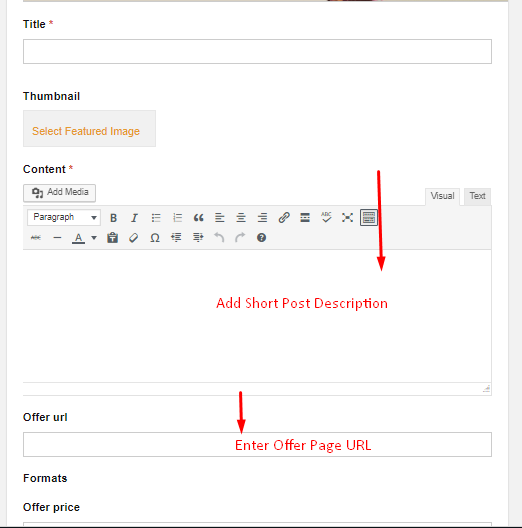This screenshot has width=522, height=528.
Task: Toggle strikethrough text formatting
Action: (36, 238)
